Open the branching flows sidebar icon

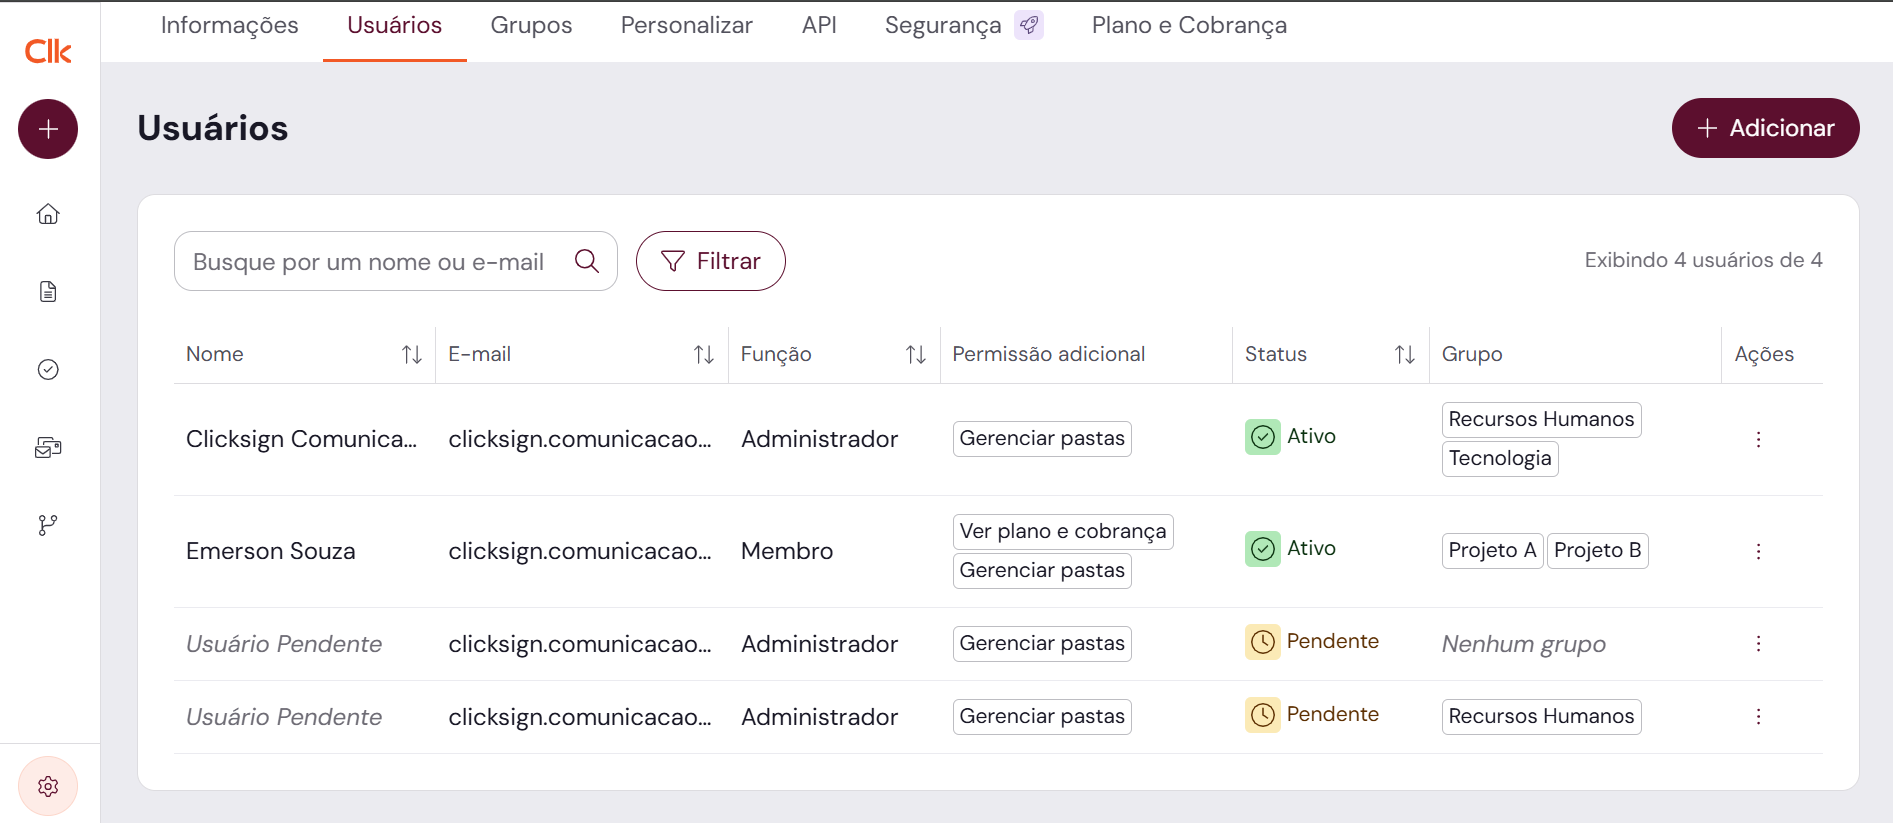[48, 525]
